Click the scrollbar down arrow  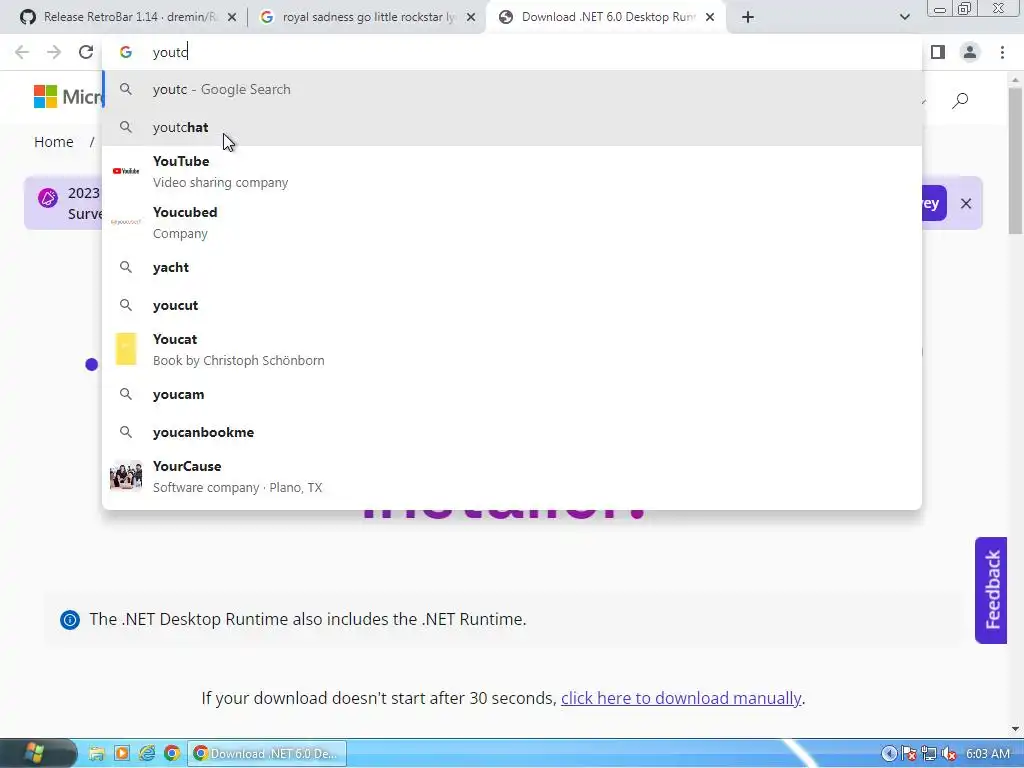coord(1014,729)
